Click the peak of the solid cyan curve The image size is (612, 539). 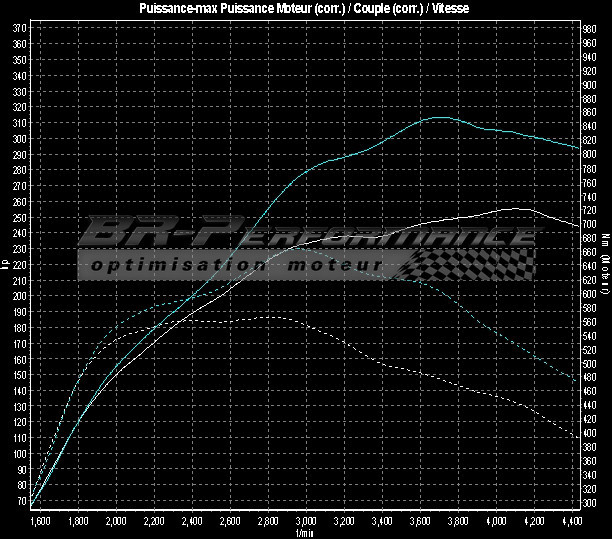pos(440,117)
